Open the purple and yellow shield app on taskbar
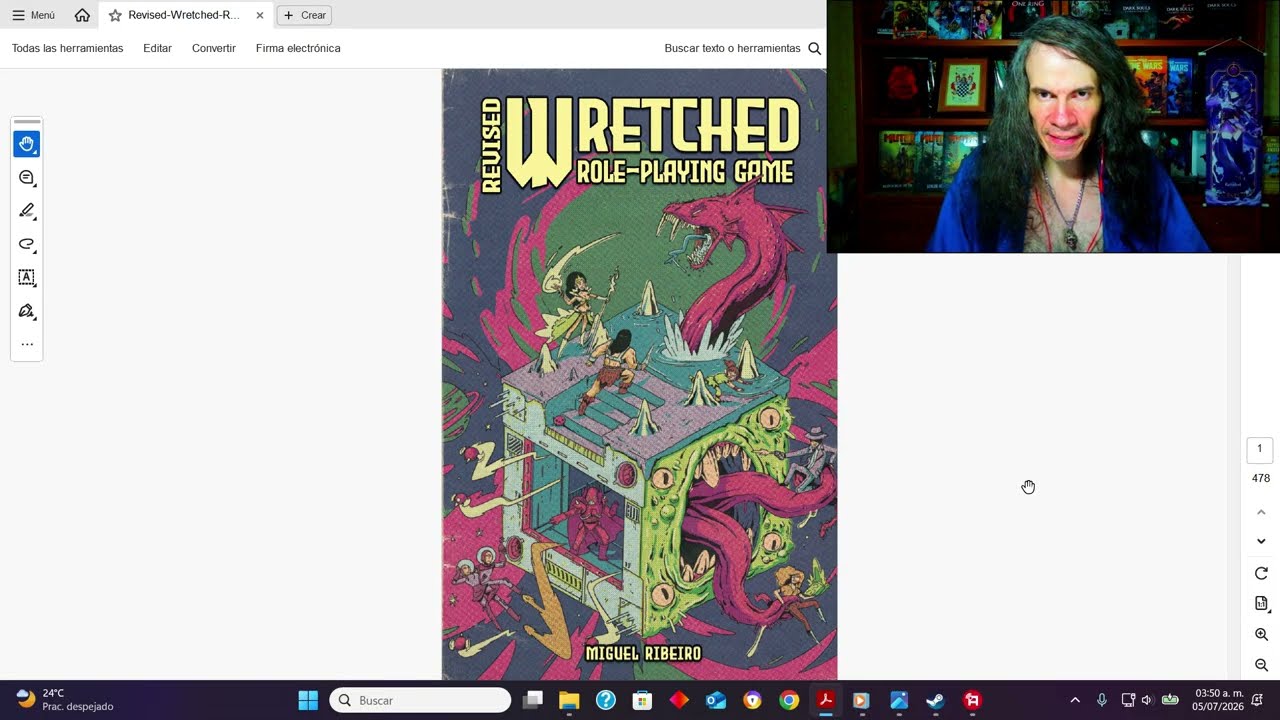Screen dimensions: 1280x720 pos(752,700)
